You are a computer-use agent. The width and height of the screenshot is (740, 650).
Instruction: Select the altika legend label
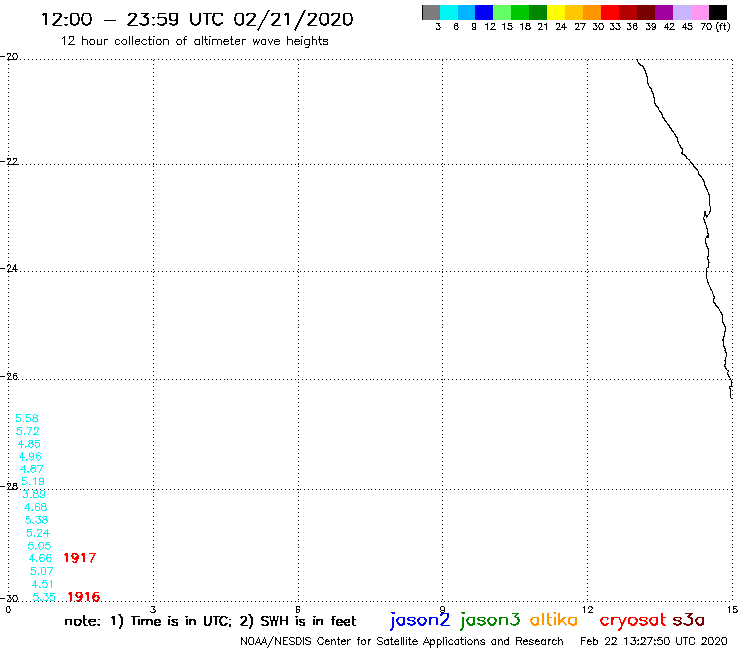pos(554,620)
